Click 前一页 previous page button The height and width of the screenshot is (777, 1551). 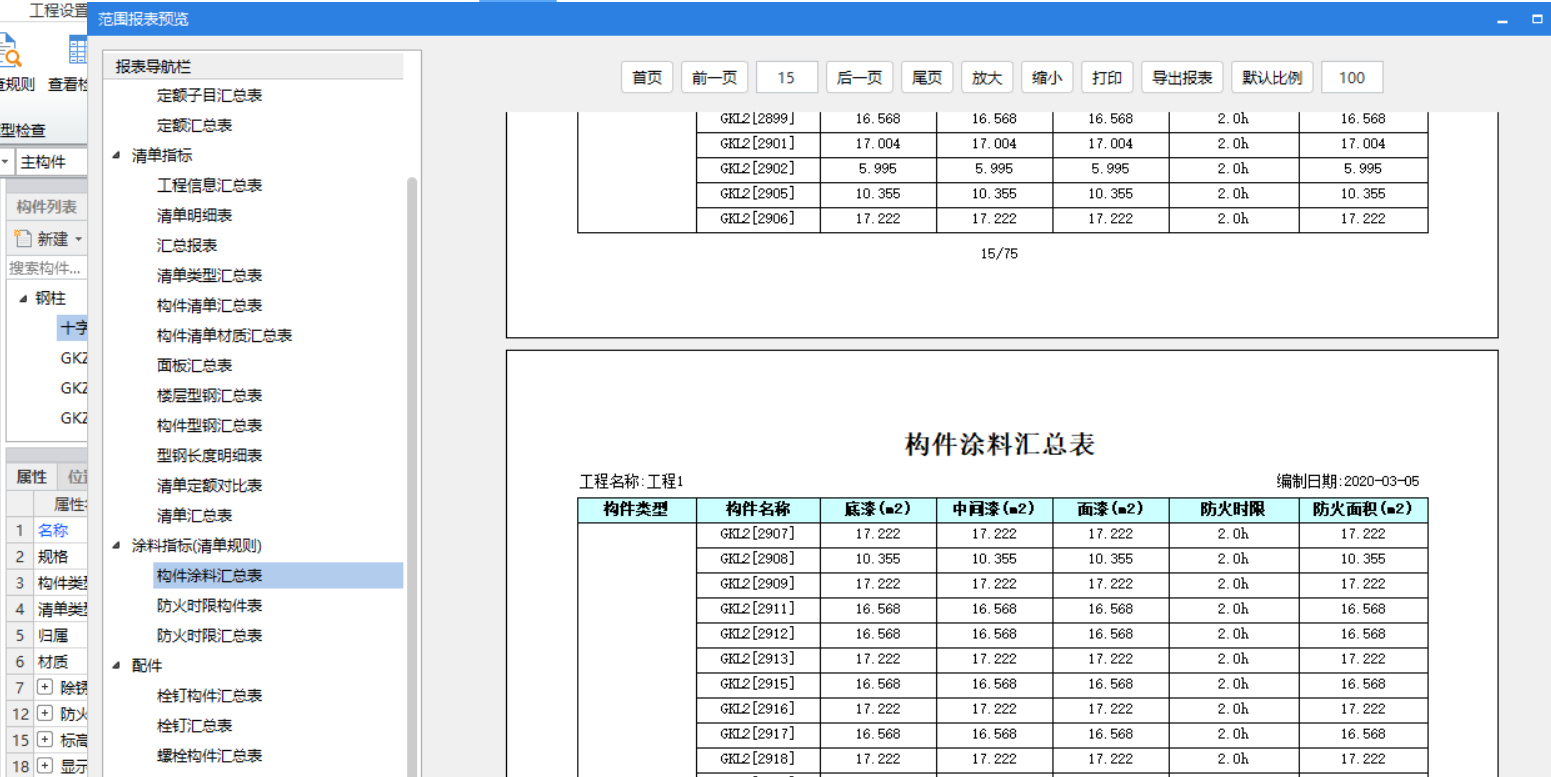pos(715,78)
